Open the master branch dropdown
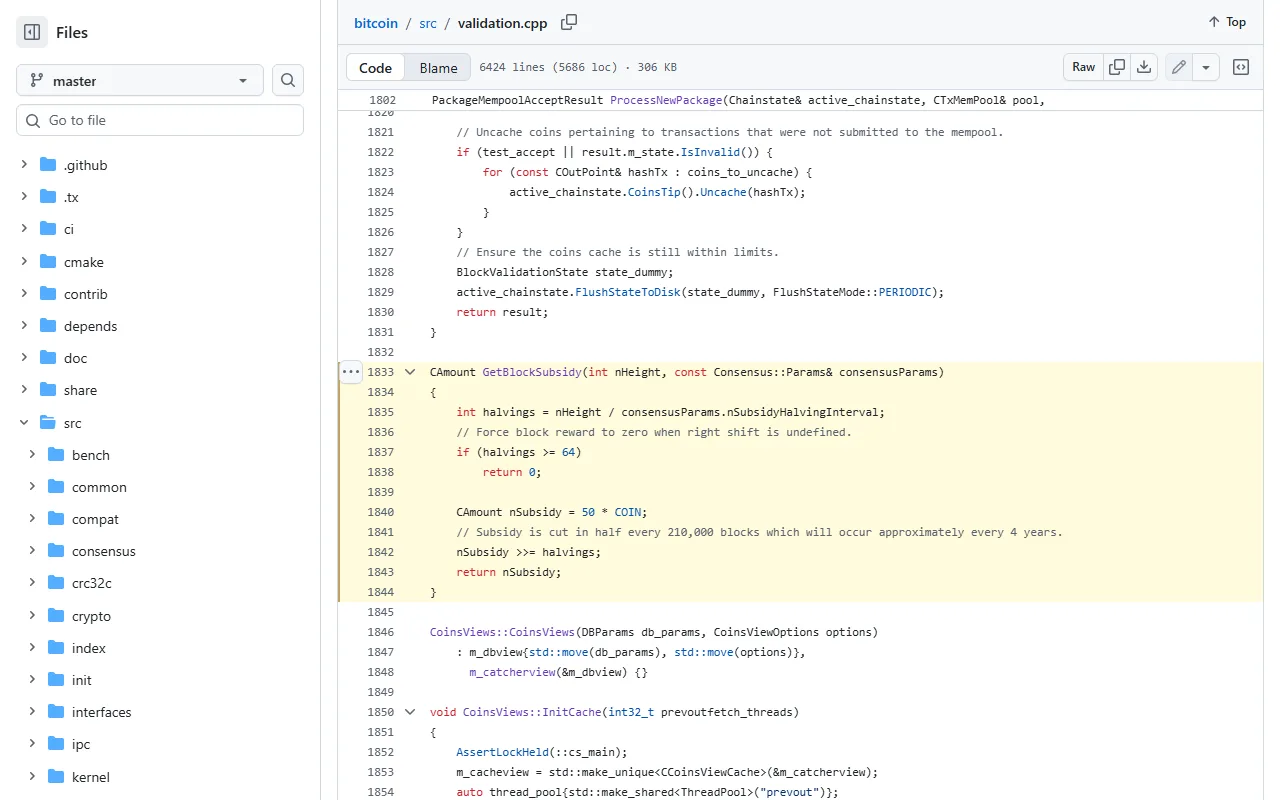This screenshot has height=800, width=1280. click(140, 80)
